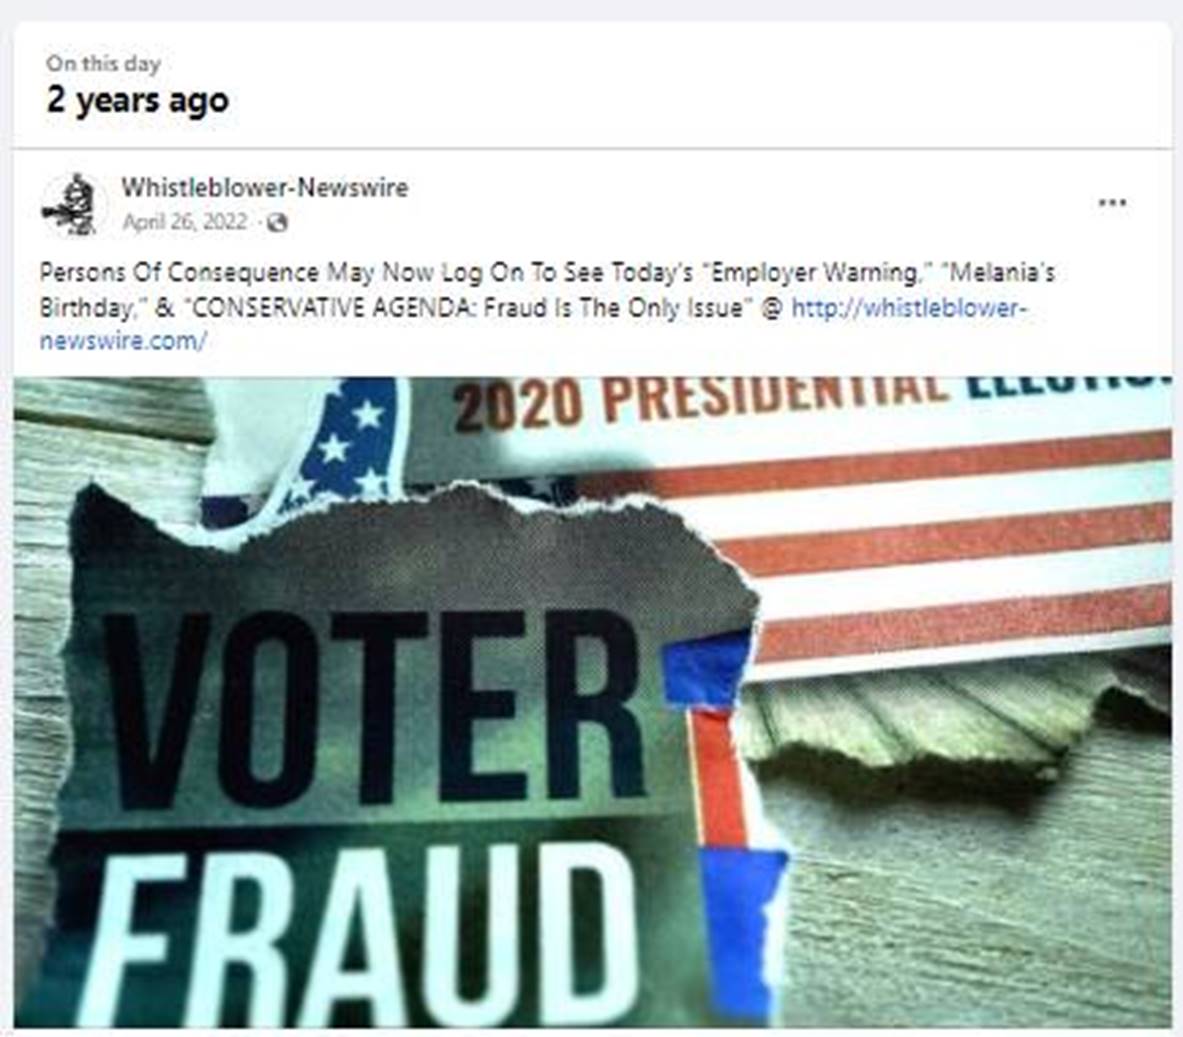Open the three-dot post options menu
This screenshot has height=1037, width=1183.
coord(1113,202)
